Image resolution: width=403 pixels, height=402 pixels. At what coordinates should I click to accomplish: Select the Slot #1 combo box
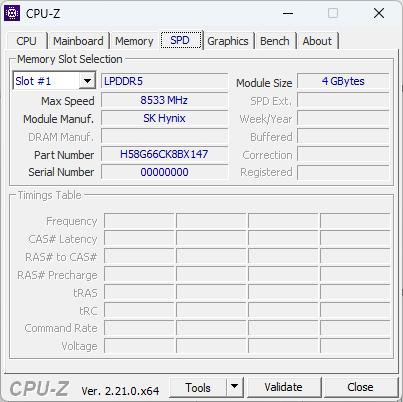[54, 81]
